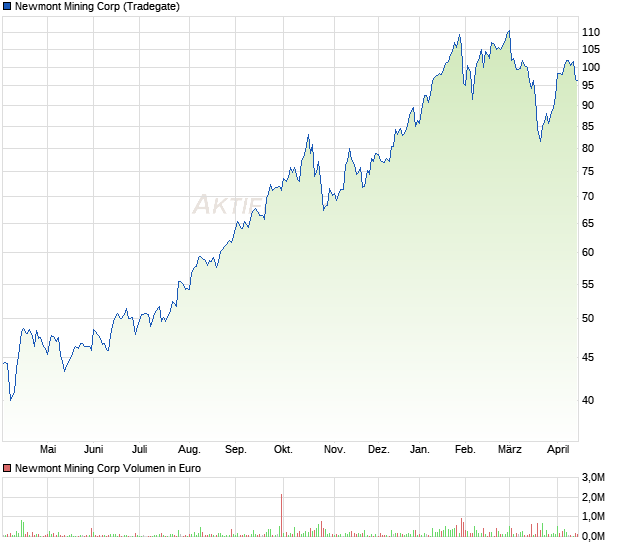Screen dimensions: 620x546
Task: Click the 'Juli' month label
Action: (x=140, y=449)
